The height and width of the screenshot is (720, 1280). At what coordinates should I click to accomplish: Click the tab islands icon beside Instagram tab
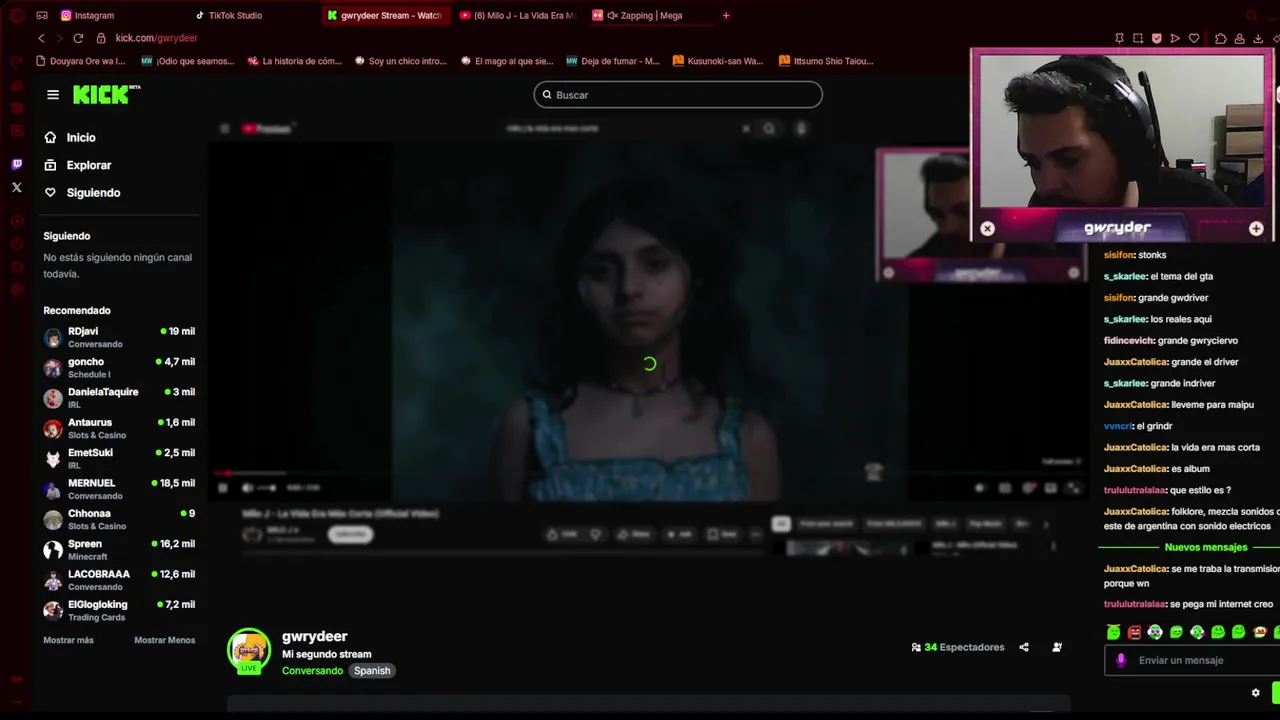42,15
